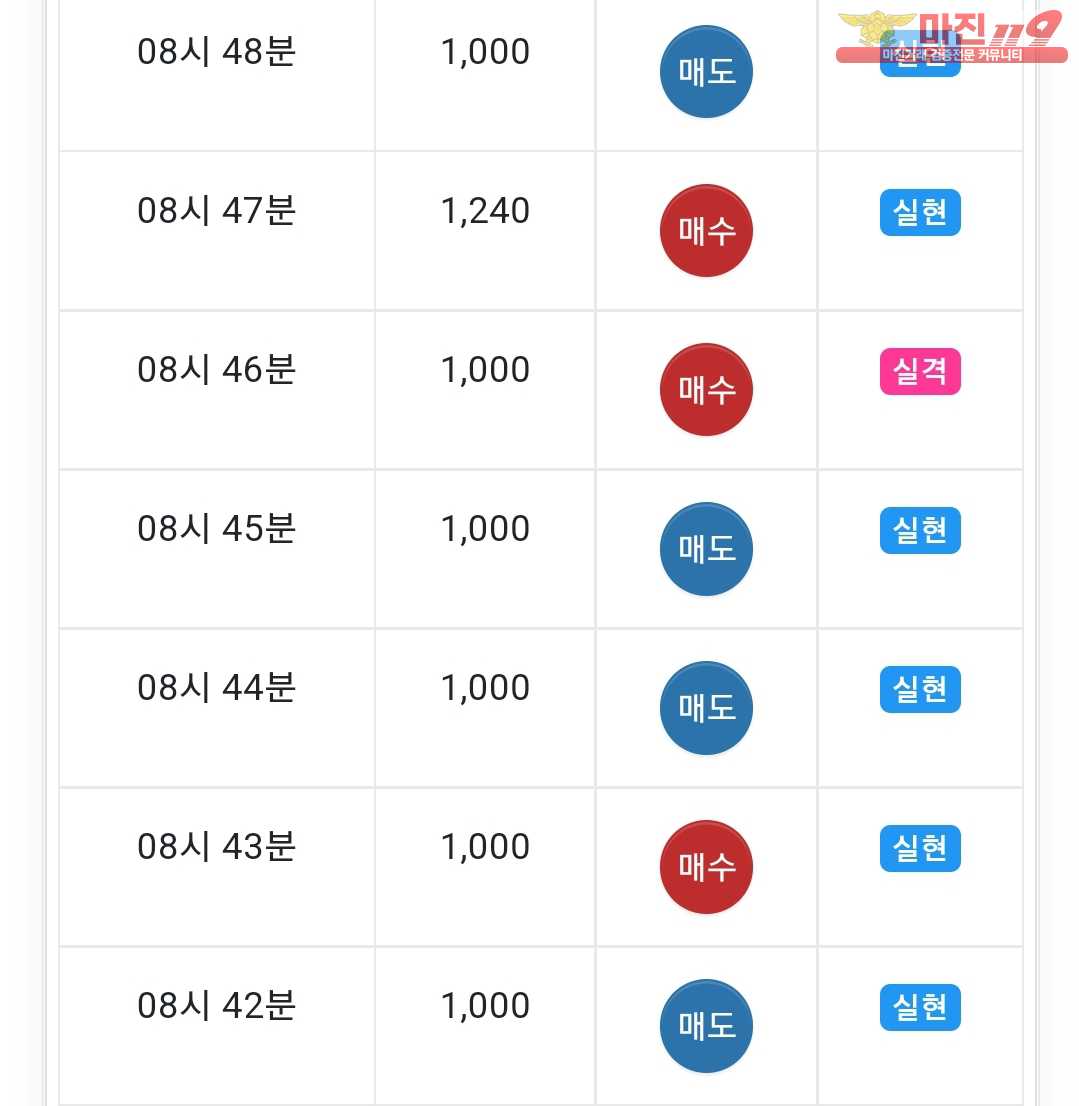The width and height of the screenshot is (1079, 1106).
Task: Click the 1,000 amount in 08시 42분 row
Action: 484,1006
